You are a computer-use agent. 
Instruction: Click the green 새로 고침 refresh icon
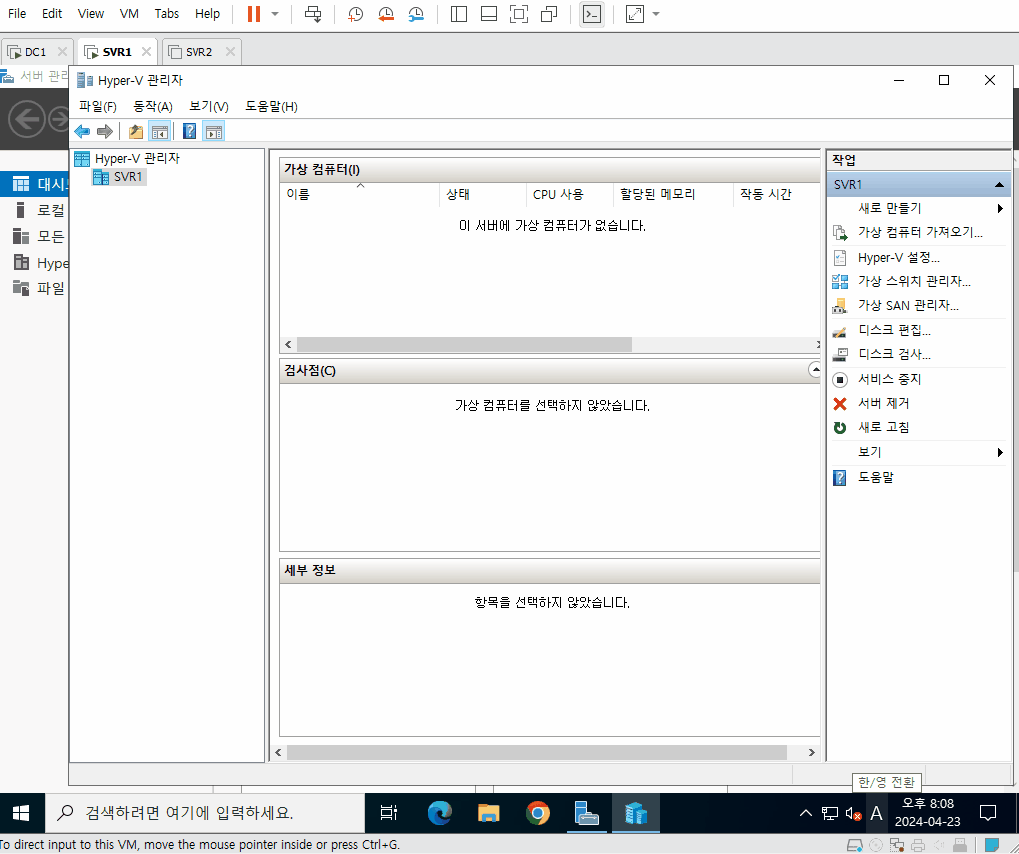[840, 428]
